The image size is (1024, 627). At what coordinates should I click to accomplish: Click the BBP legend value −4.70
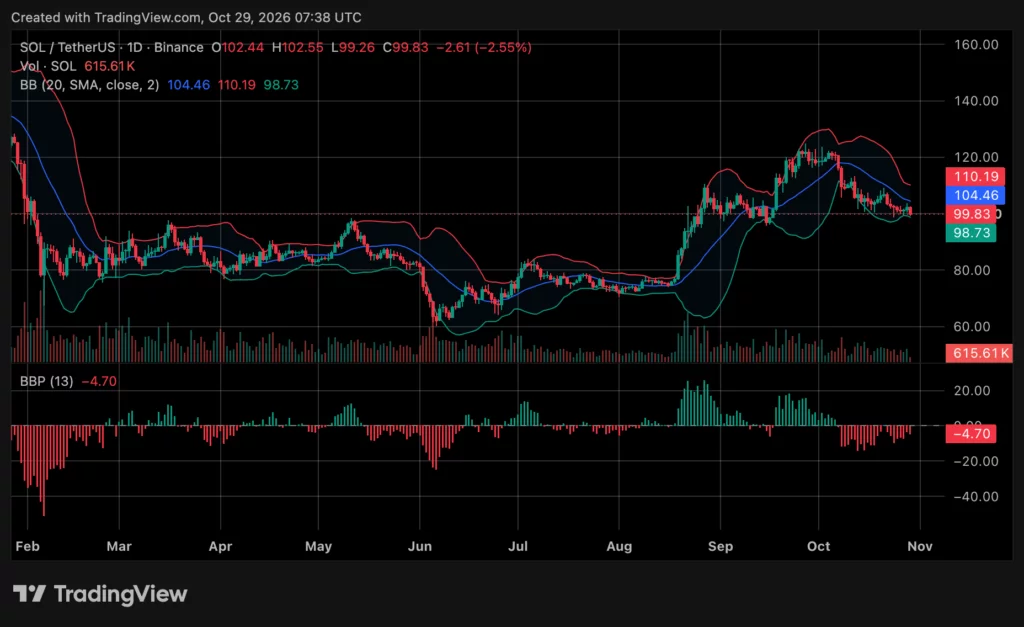(99, 381)
